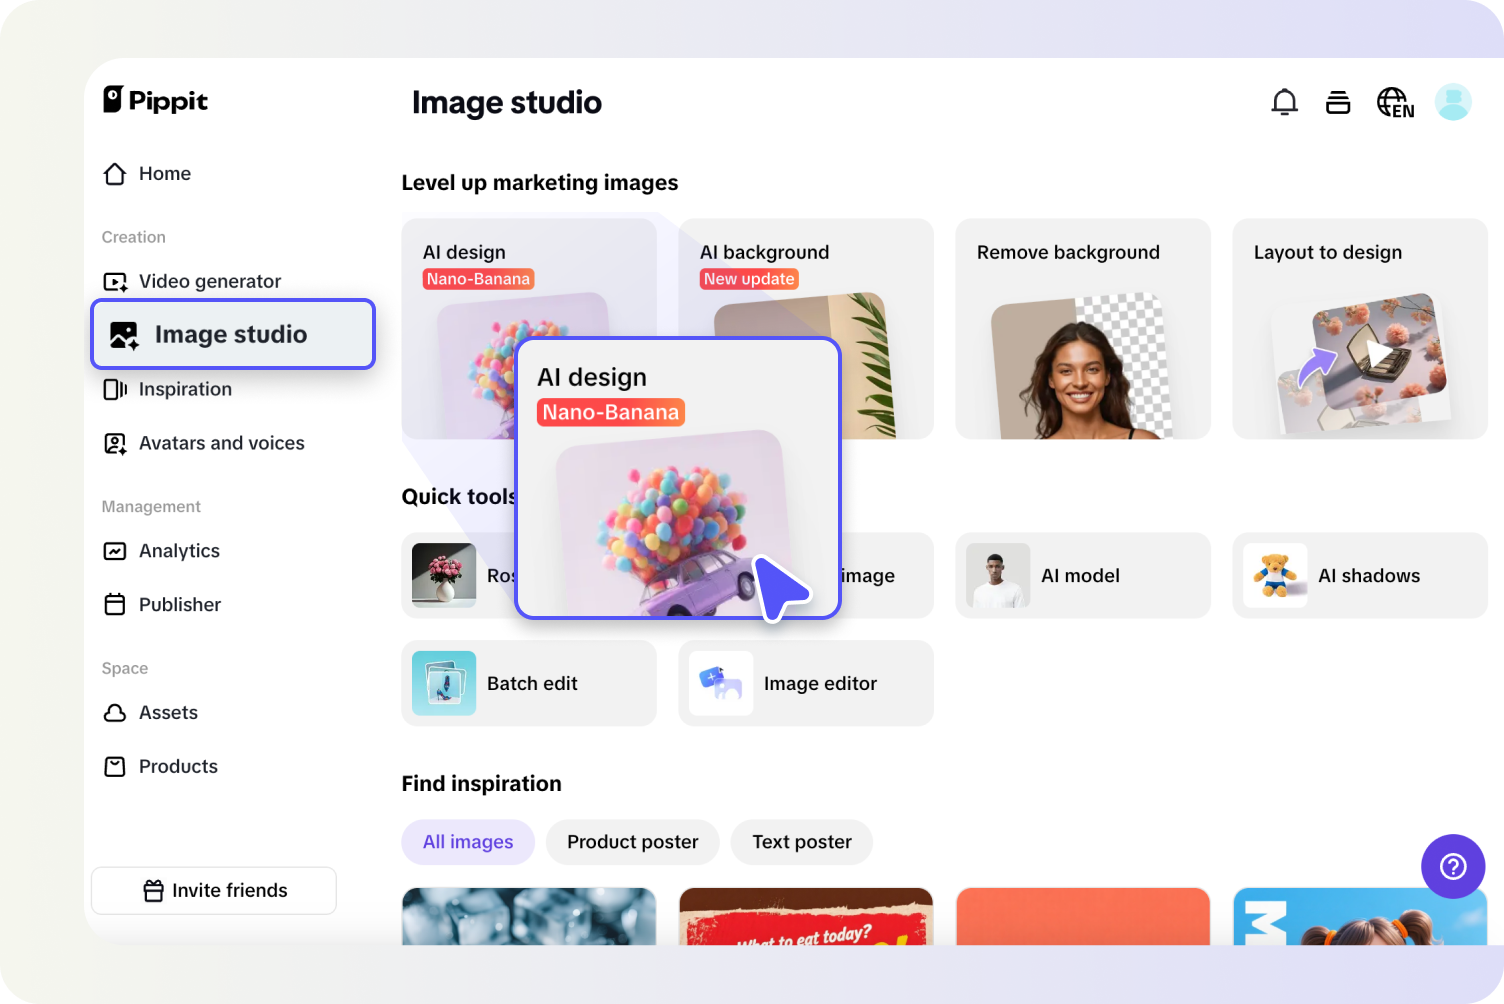Image resolution: width=1504 pixels, height=1004 pixels.
Task: Open the Products space
Action: 177,766
